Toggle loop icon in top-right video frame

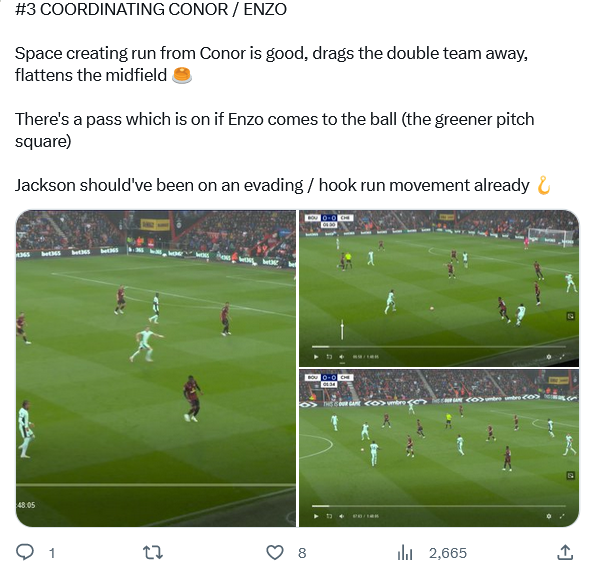tap(329, 357)
